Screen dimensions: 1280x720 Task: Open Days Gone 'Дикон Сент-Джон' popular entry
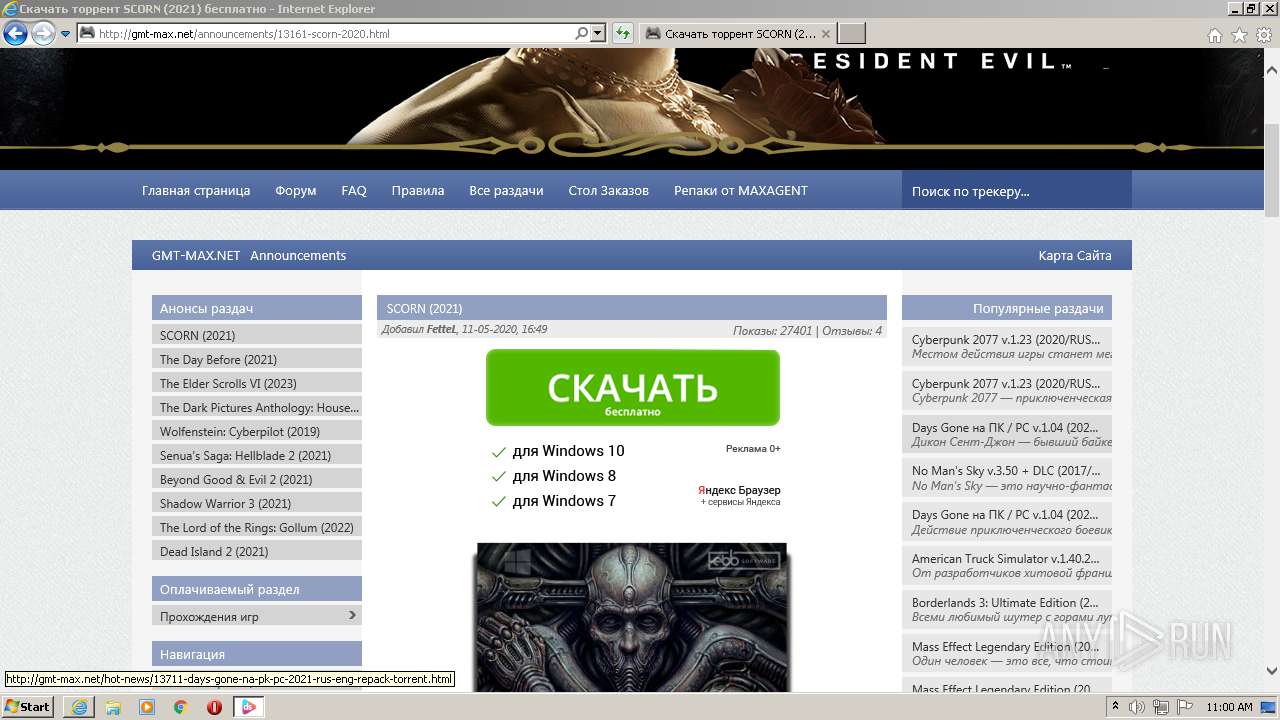click(1007, 434)
